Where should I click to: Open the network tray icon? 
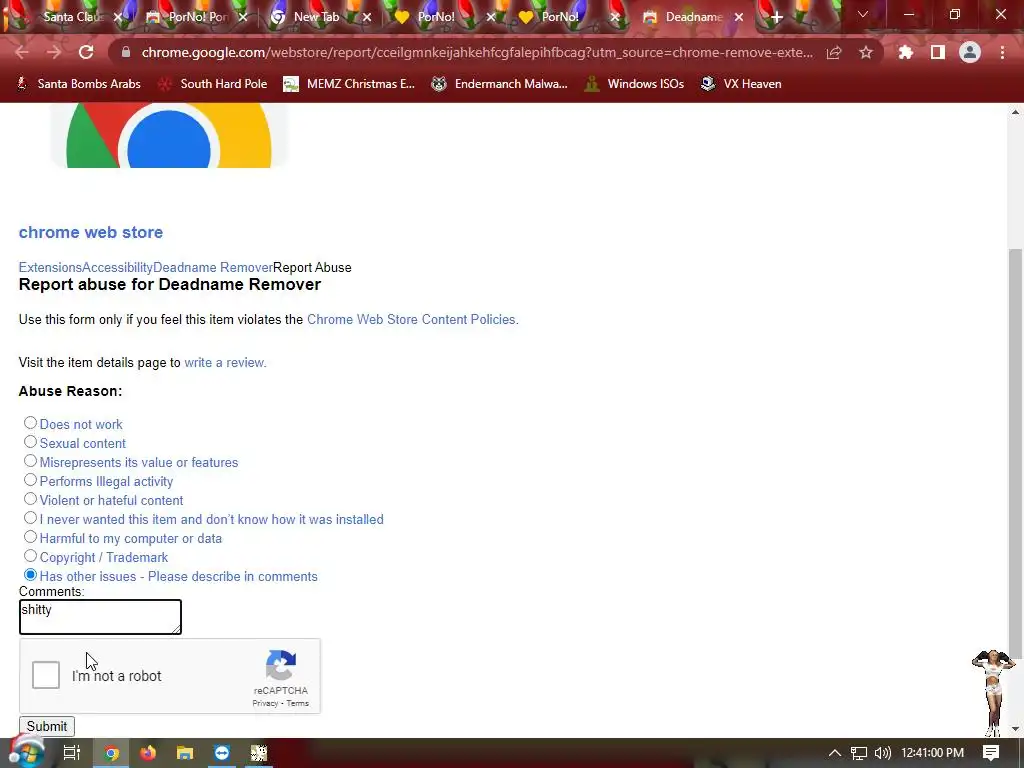click(858, 753)
